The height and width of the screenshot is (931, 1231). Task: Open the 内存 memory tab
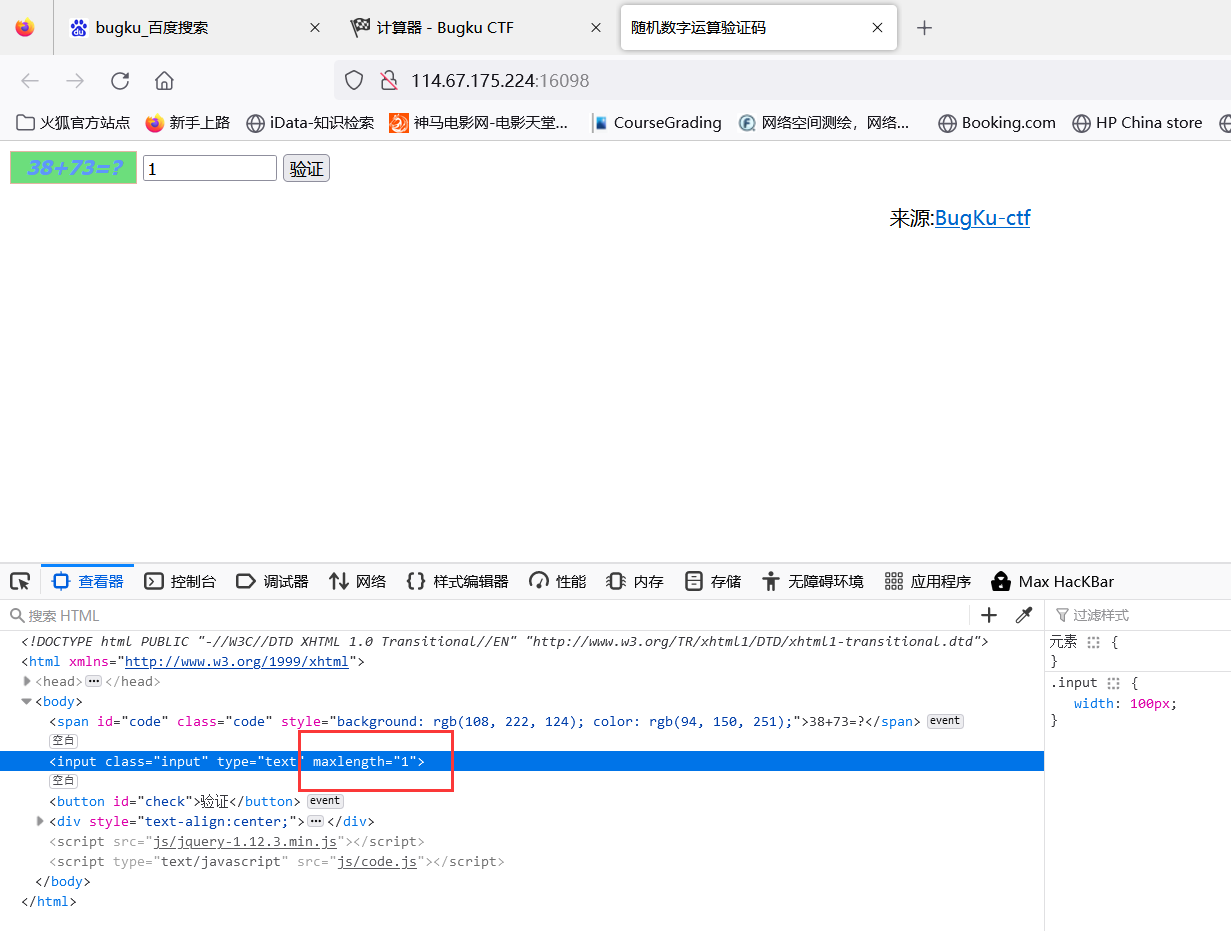click(634, 581)
